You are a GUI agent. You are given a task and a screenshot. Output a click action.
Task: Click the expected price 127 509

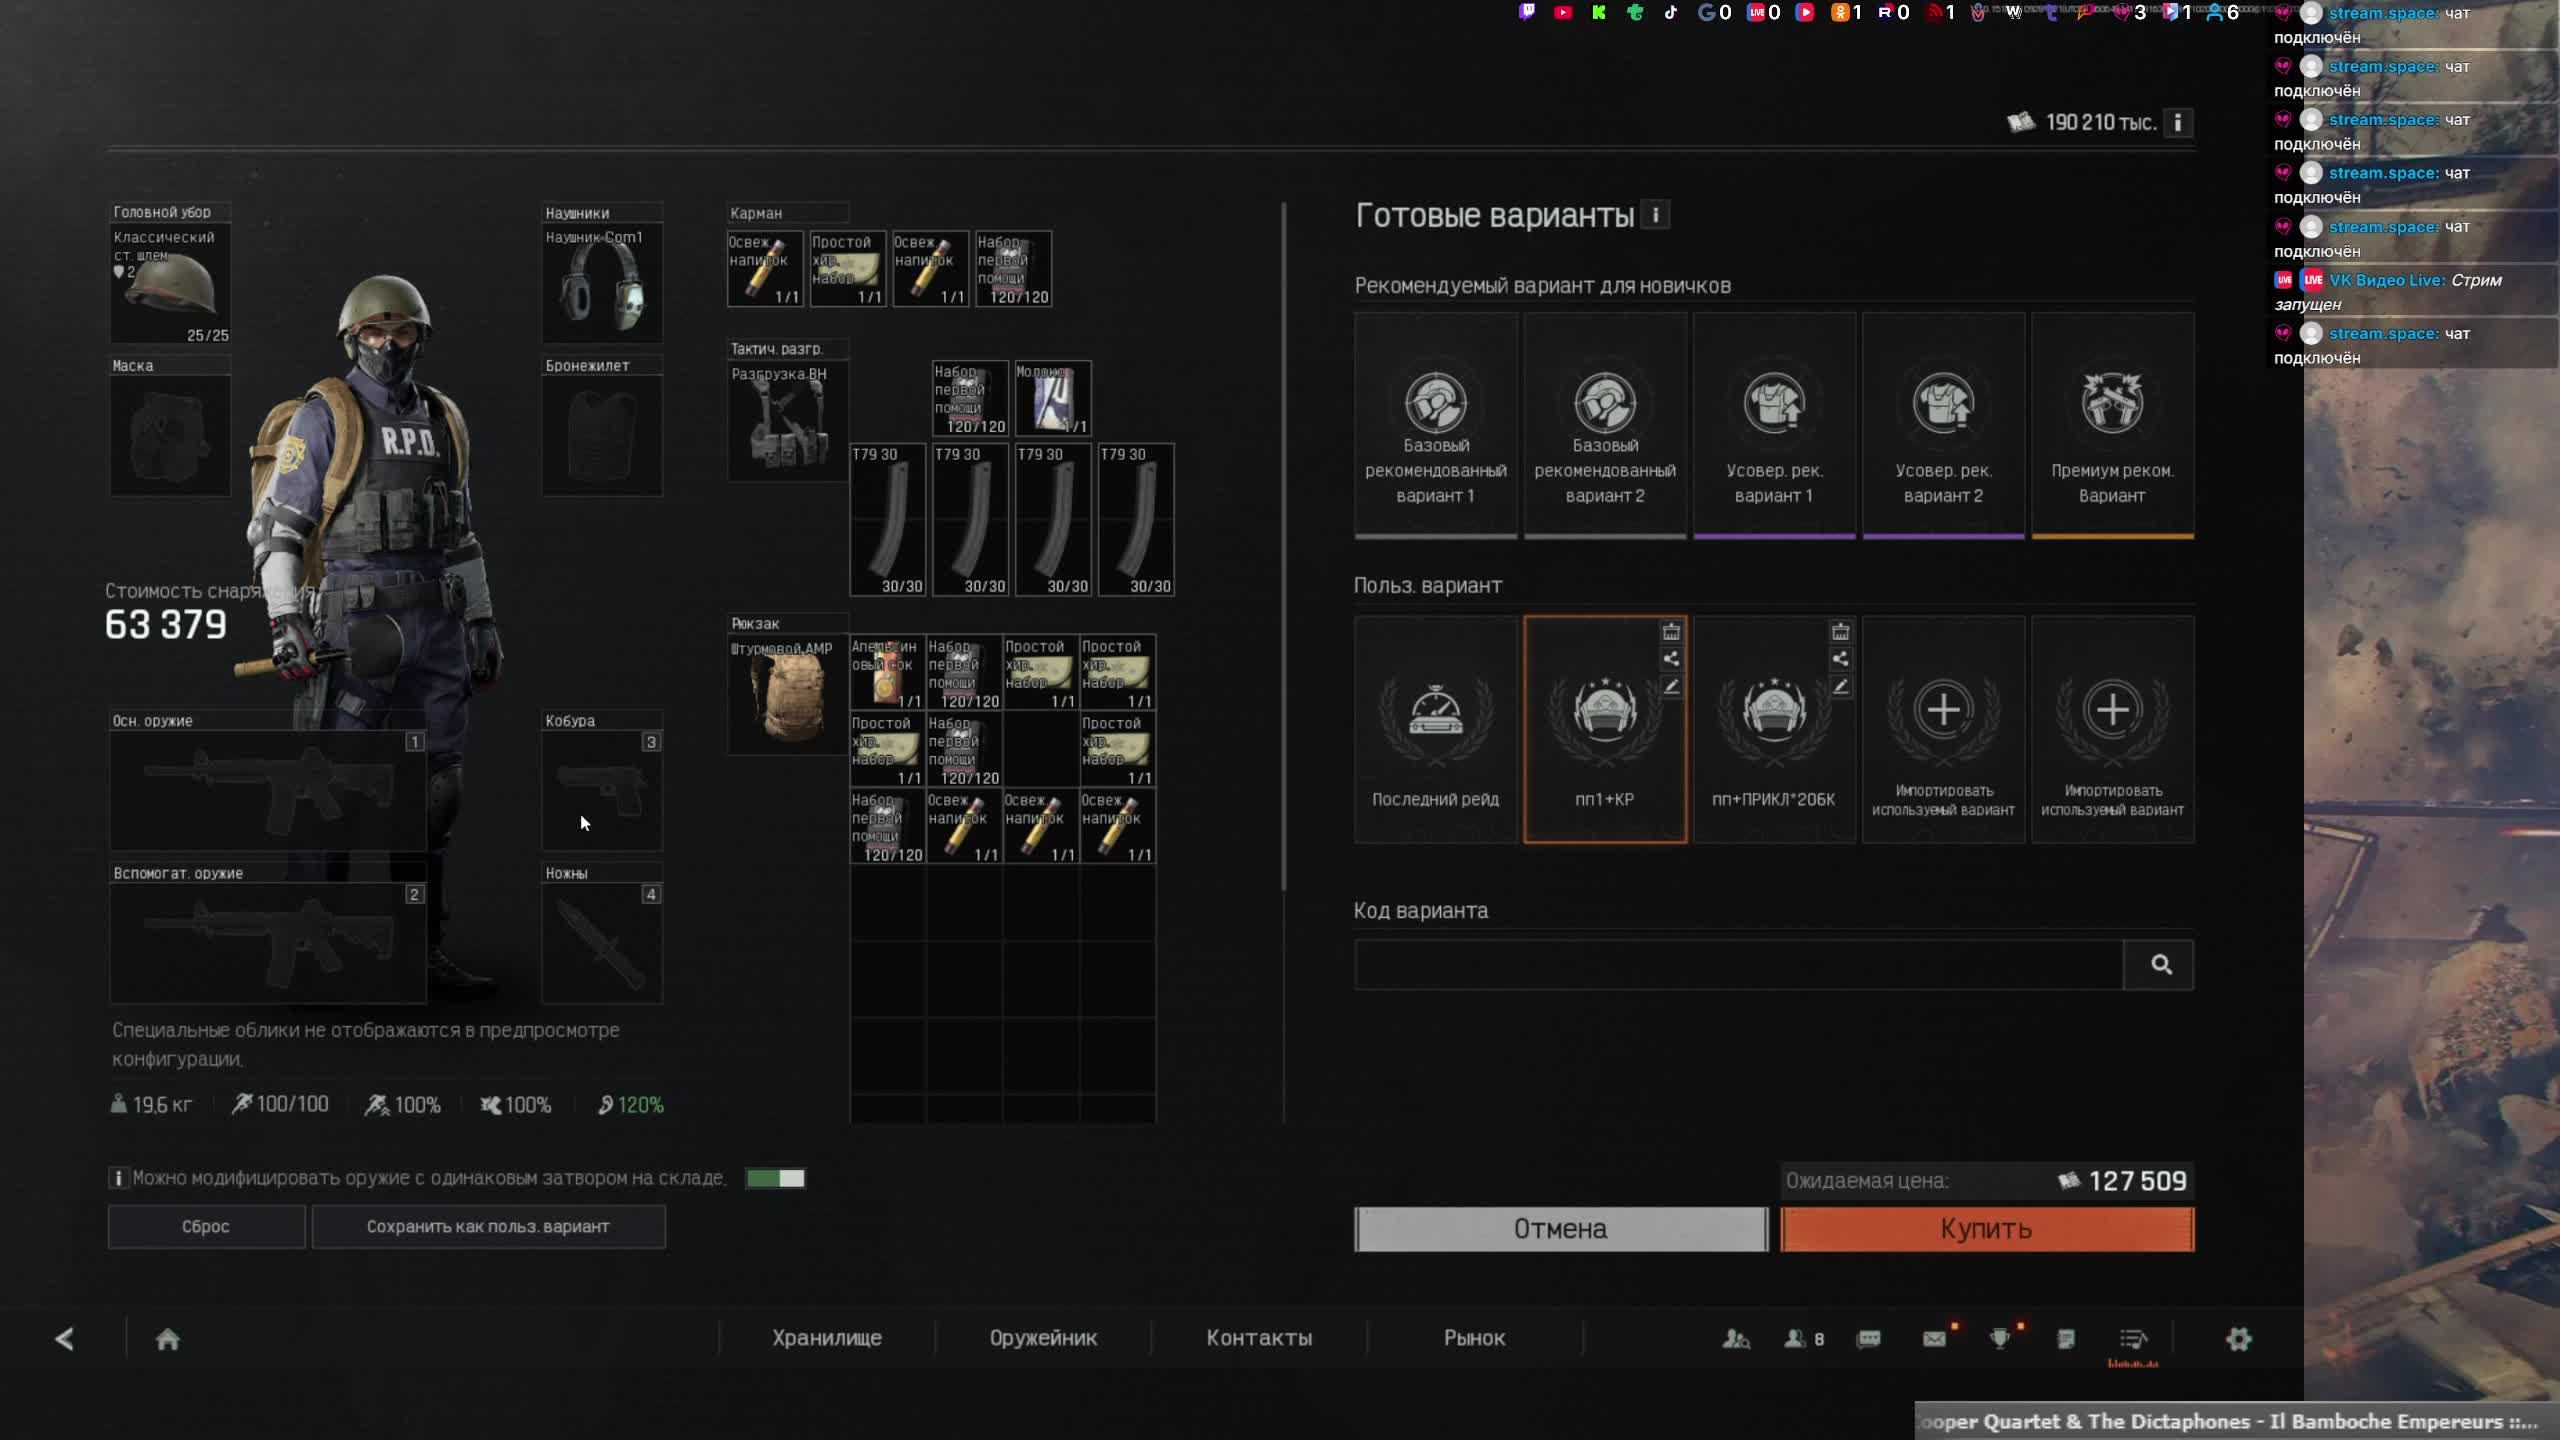(x=2137, y=1181)
